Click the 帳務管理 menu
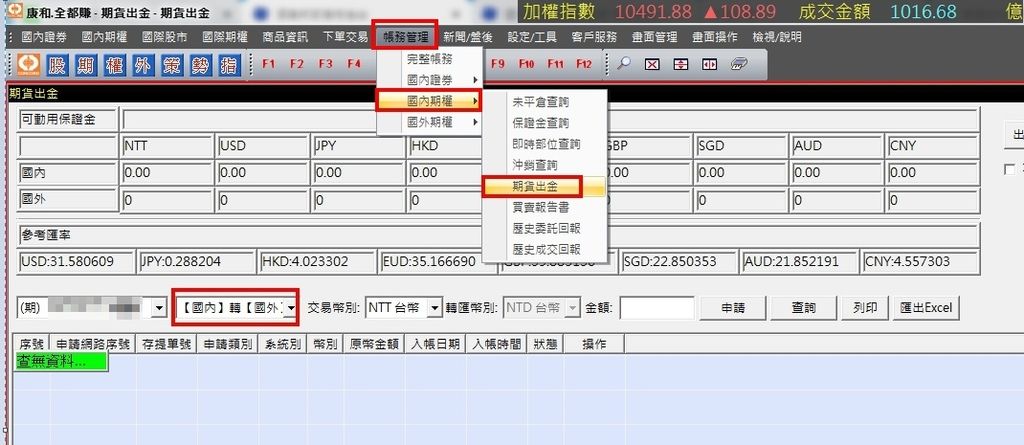The width and height of the screenshot is (1024, 445). tap(406, 37)
